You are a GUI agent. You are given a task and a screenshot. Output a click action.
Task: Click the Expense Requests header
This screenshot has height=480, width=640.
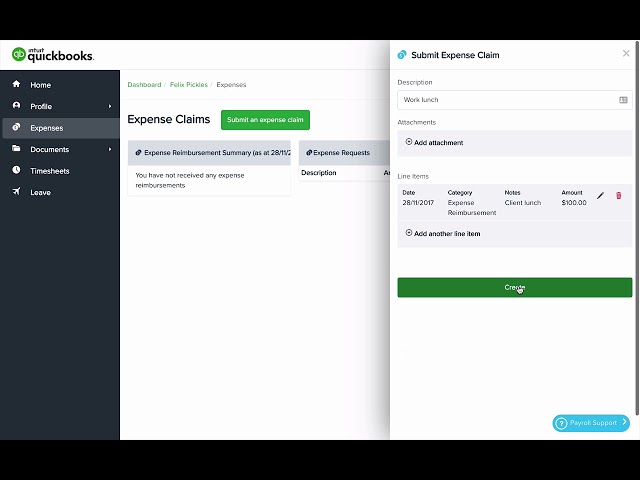coord(344,153)
